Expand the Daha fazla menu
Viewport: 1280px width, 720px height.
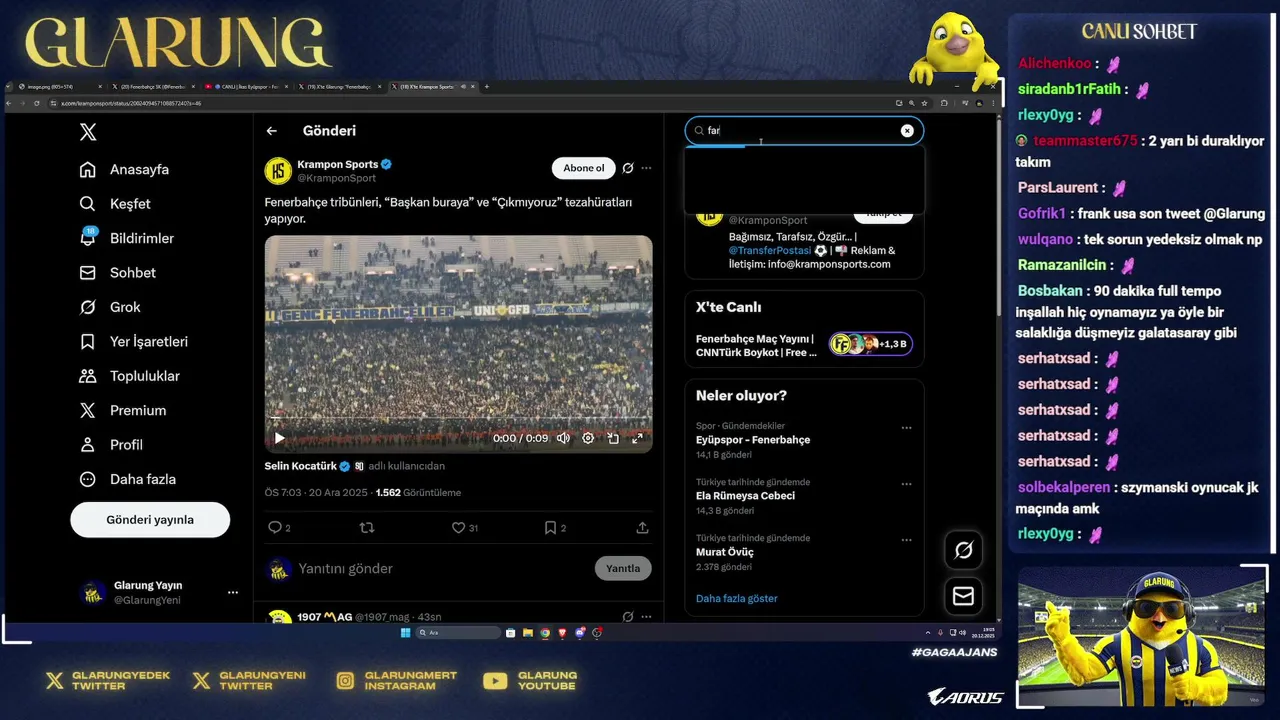(x=128, y=479)
